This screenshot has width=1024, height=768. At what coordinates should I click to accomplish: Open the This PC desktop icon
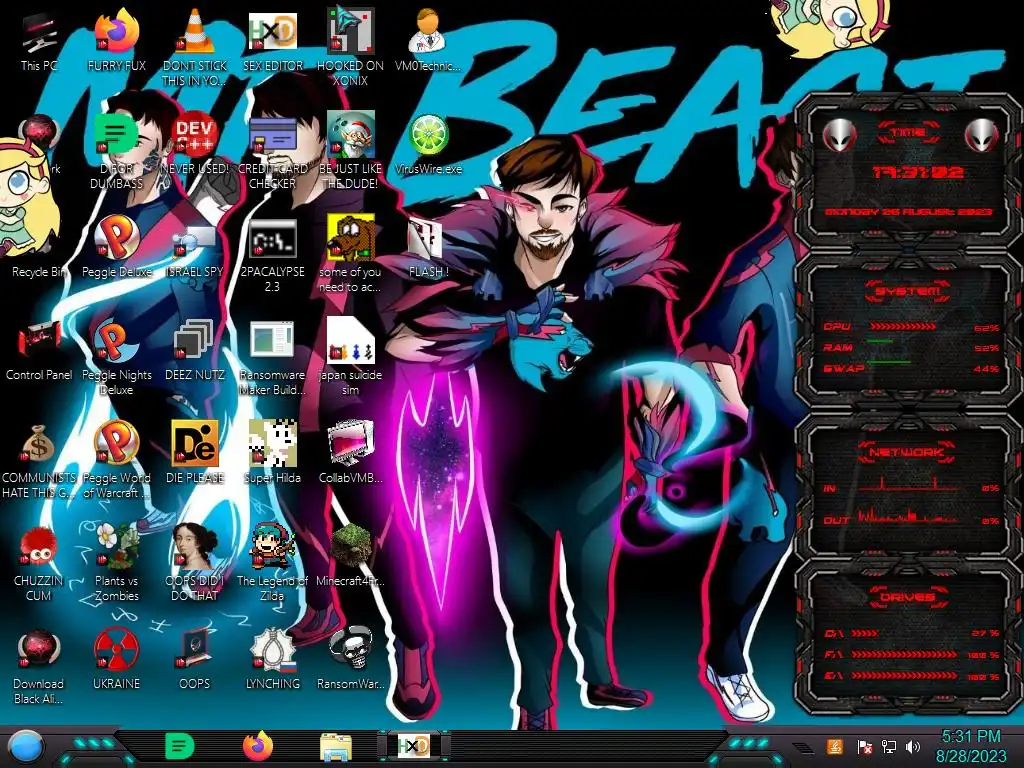[39, 42]
